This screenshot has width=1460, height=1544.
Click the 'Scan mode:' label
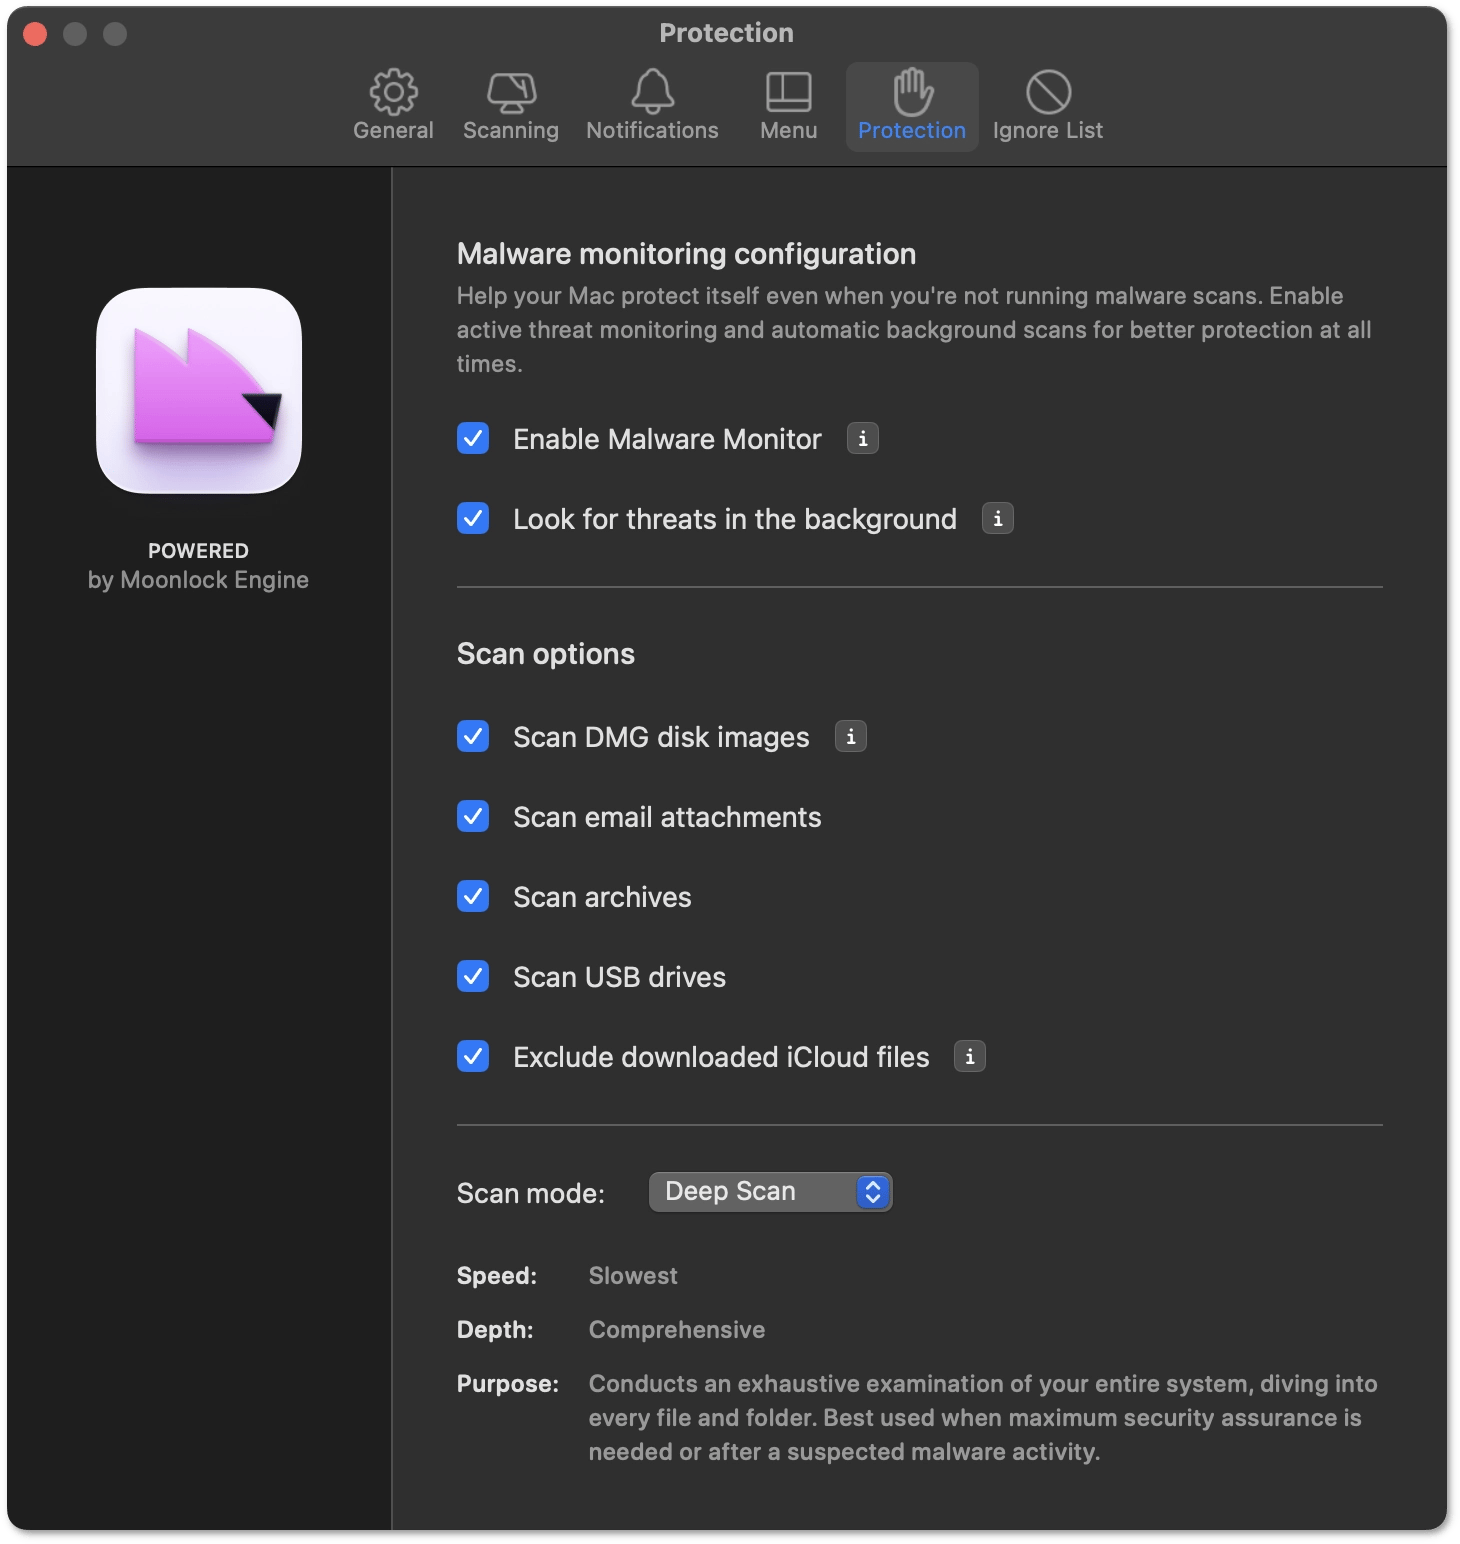531,1194
